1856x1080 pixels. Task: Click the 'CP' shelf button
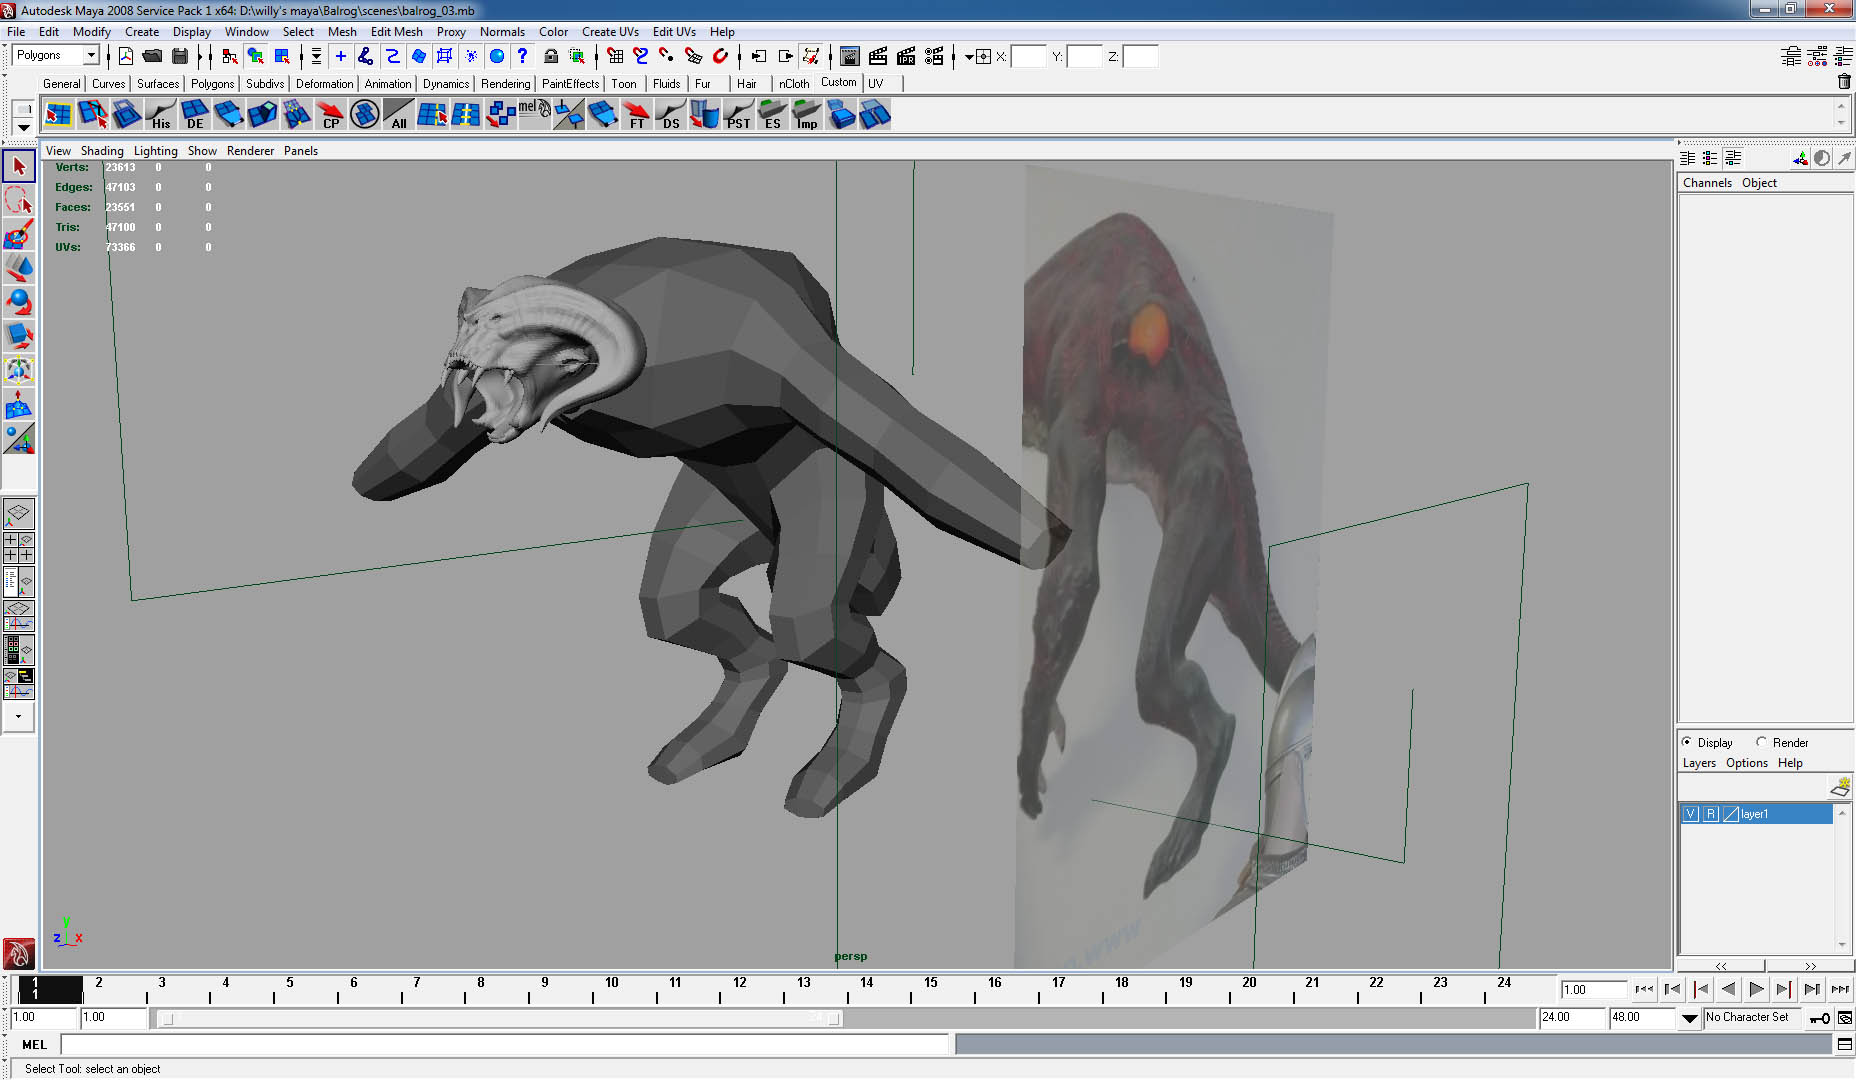(330, 114)
